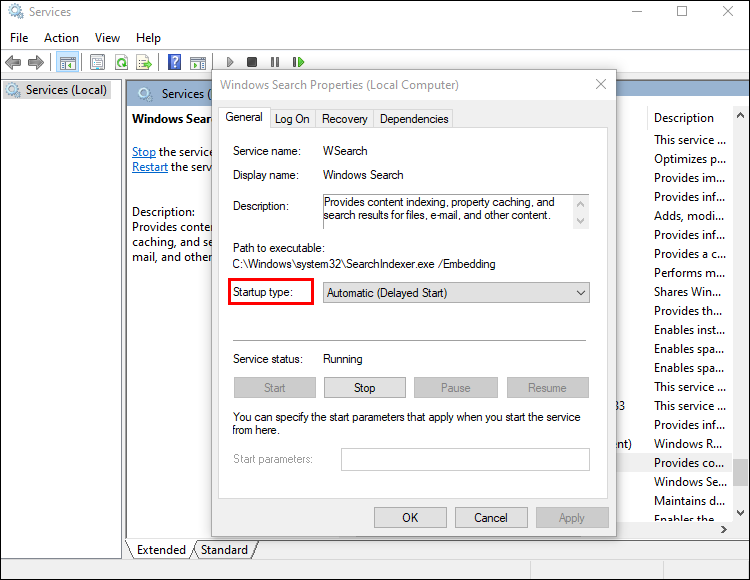Select Services (Local) tree node
Image resolution: width=750 pixels, height=580 pixels.
point(57,90)
